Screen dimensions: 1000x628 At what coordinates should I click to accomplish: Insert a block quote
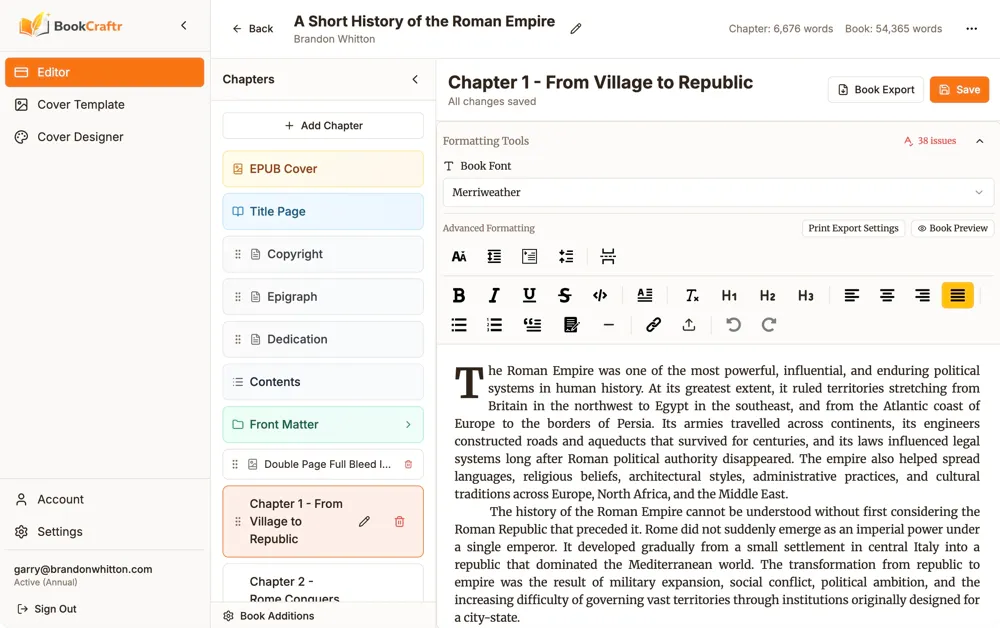[532, 325]
